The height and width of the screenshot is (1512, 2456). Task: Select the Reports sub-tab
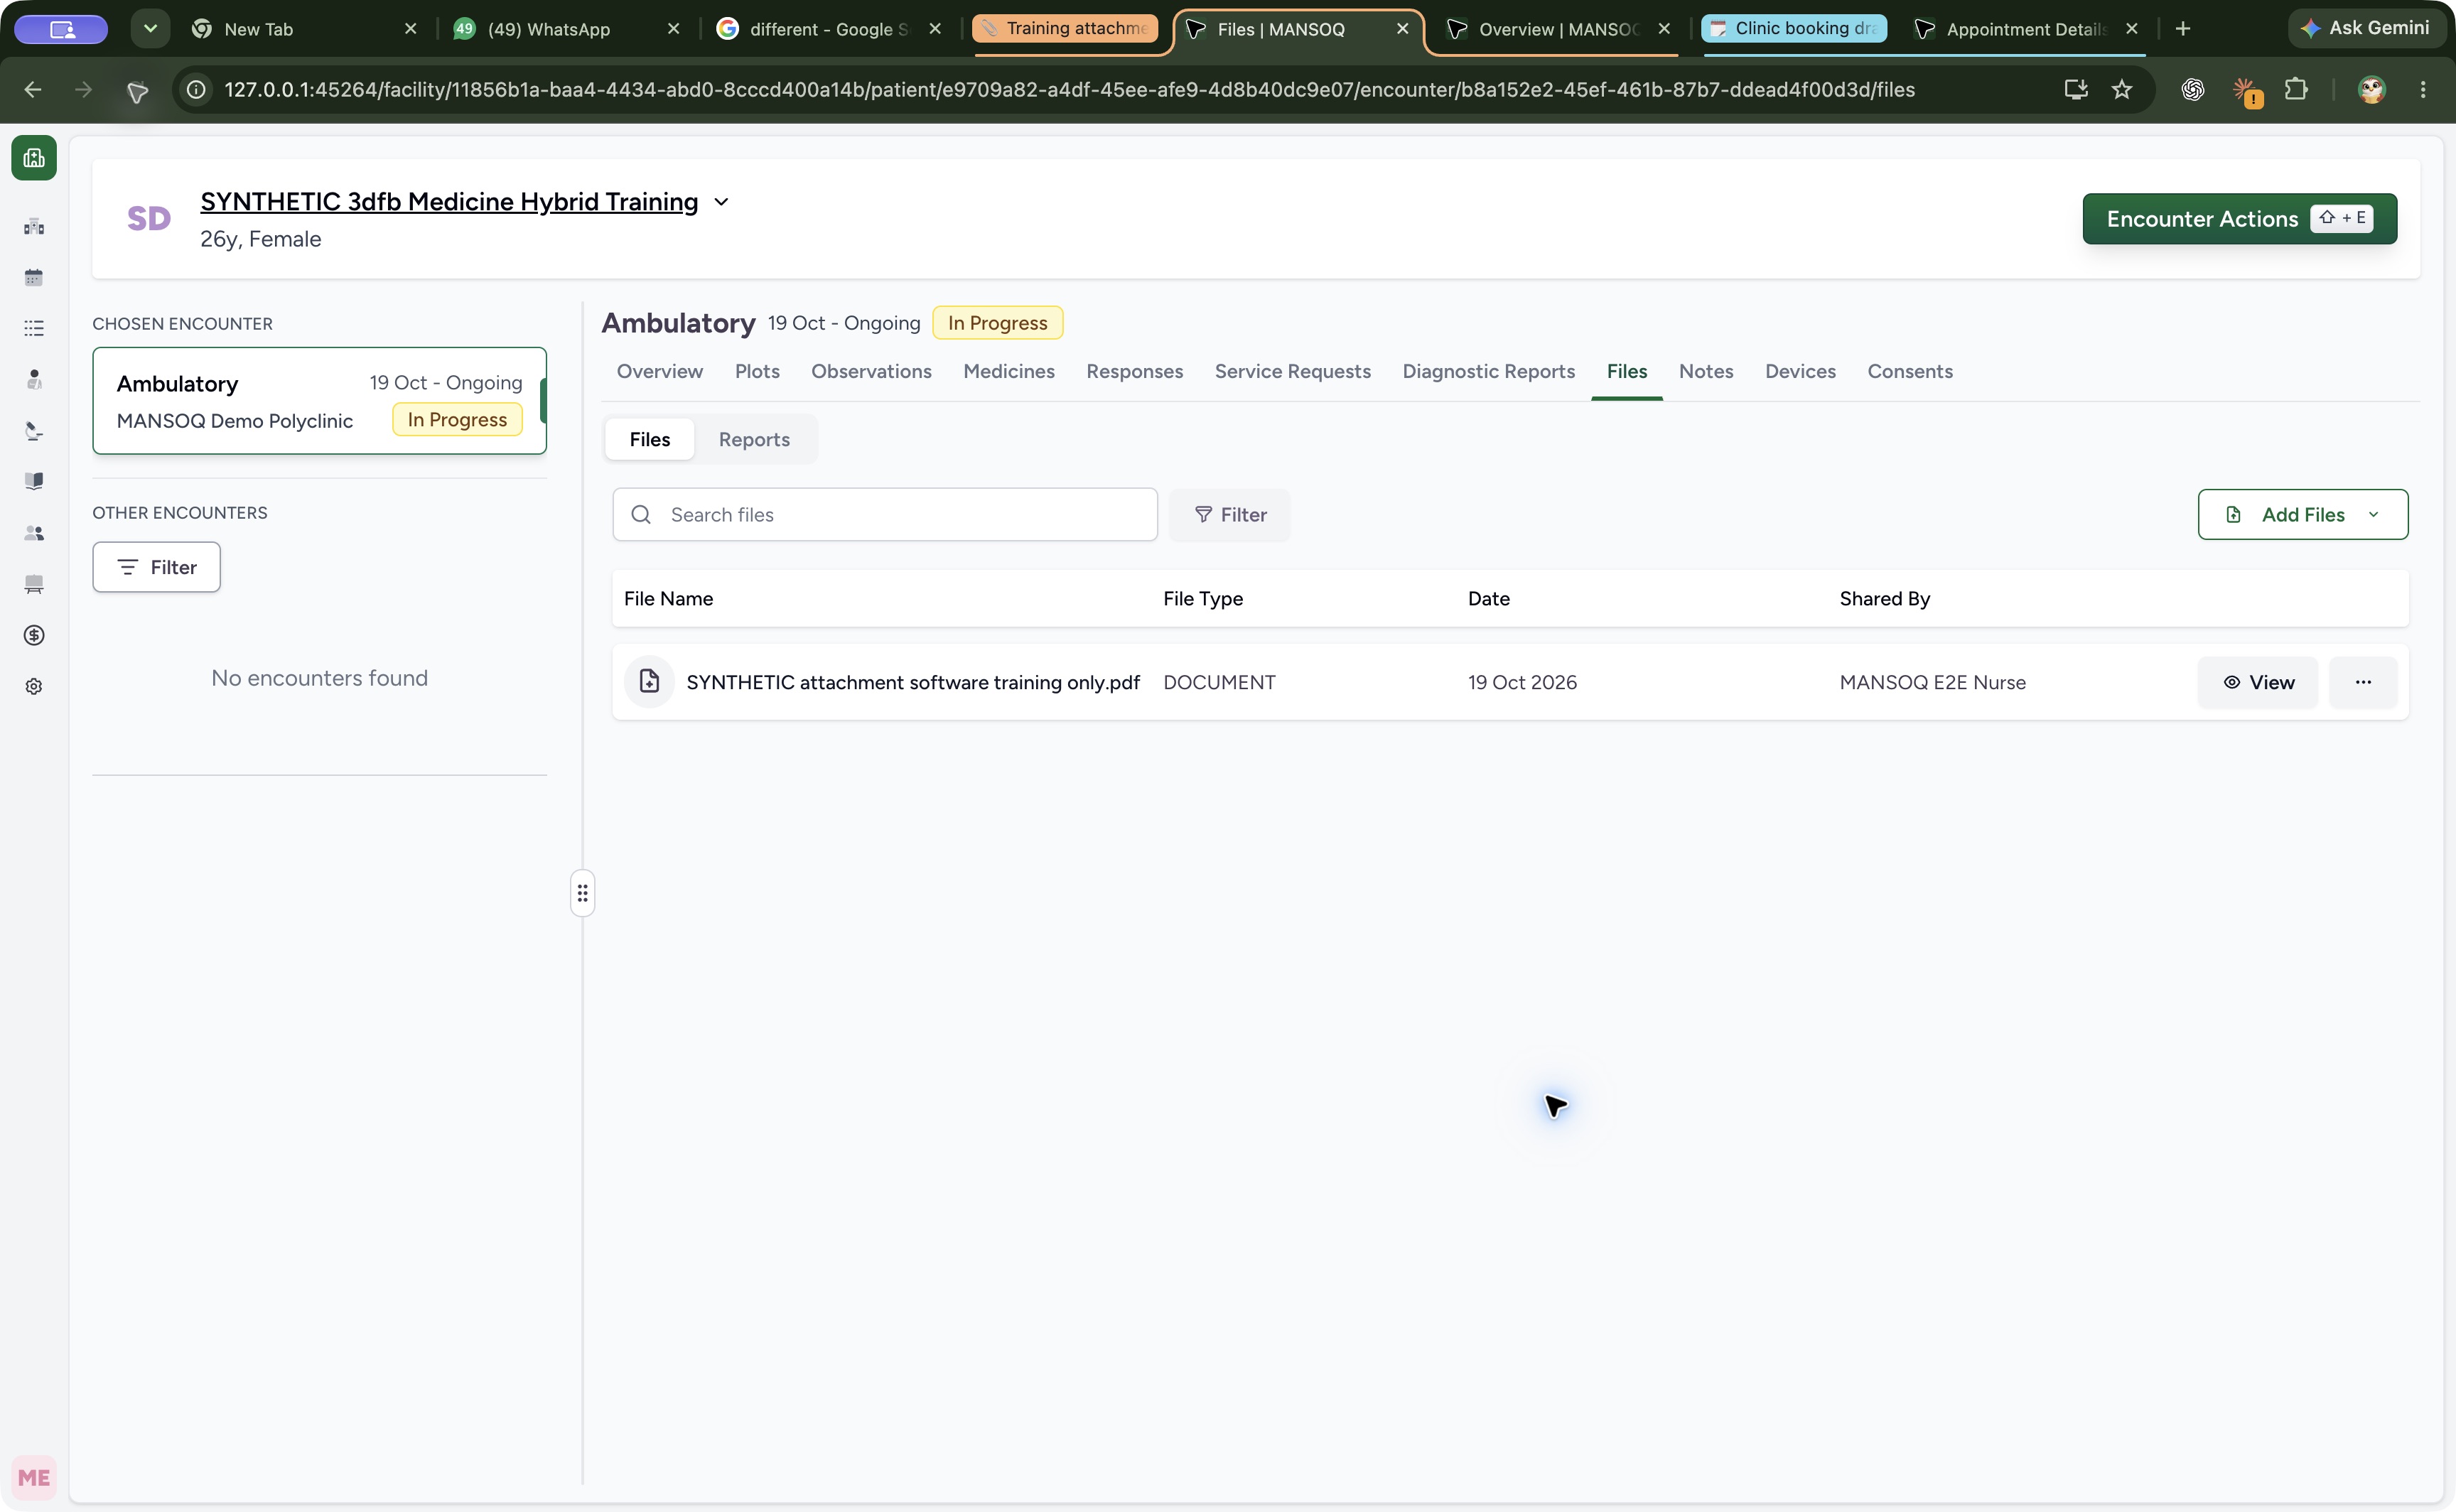coord(753,439)
